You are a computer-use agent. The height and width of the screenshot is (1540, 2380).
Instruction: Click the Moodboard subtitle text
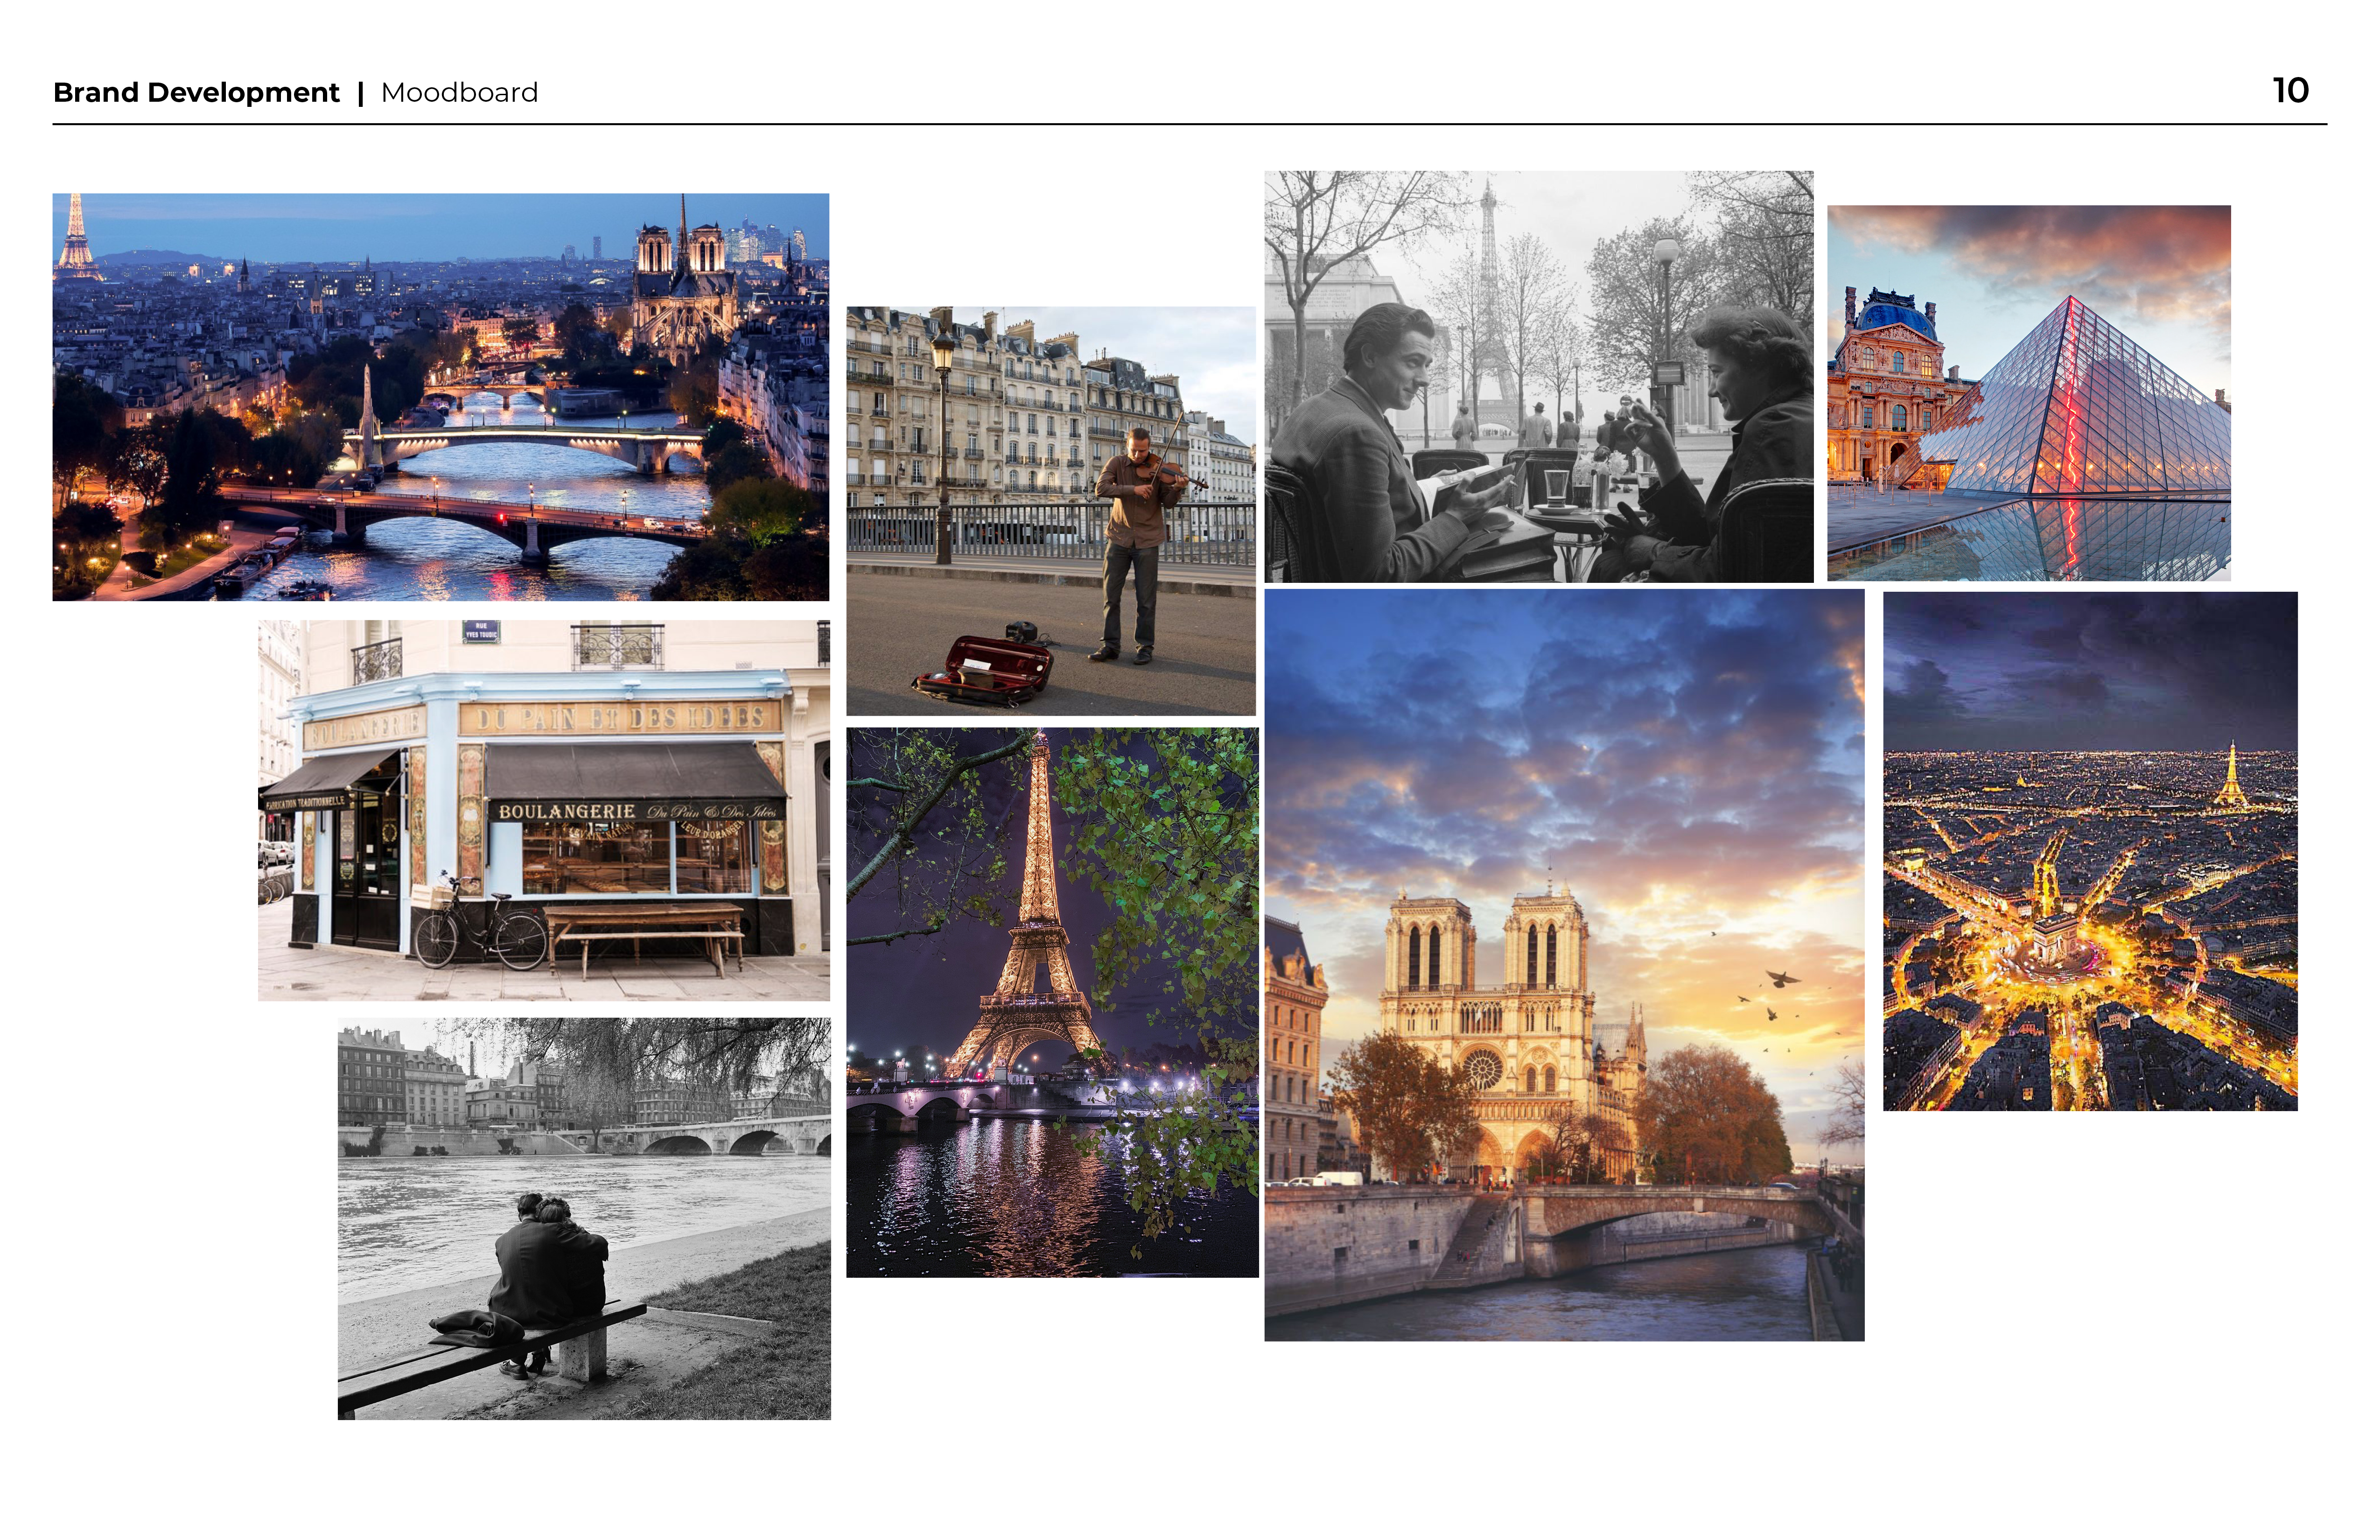(x=459, y=93)
